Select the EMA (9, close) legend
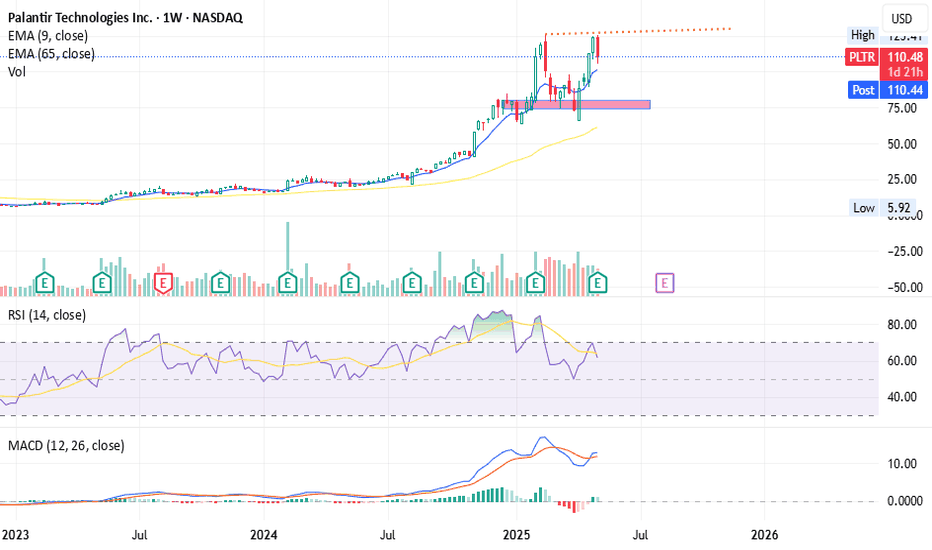The height and width of the screenshot is (550, 932). point(48,36)
